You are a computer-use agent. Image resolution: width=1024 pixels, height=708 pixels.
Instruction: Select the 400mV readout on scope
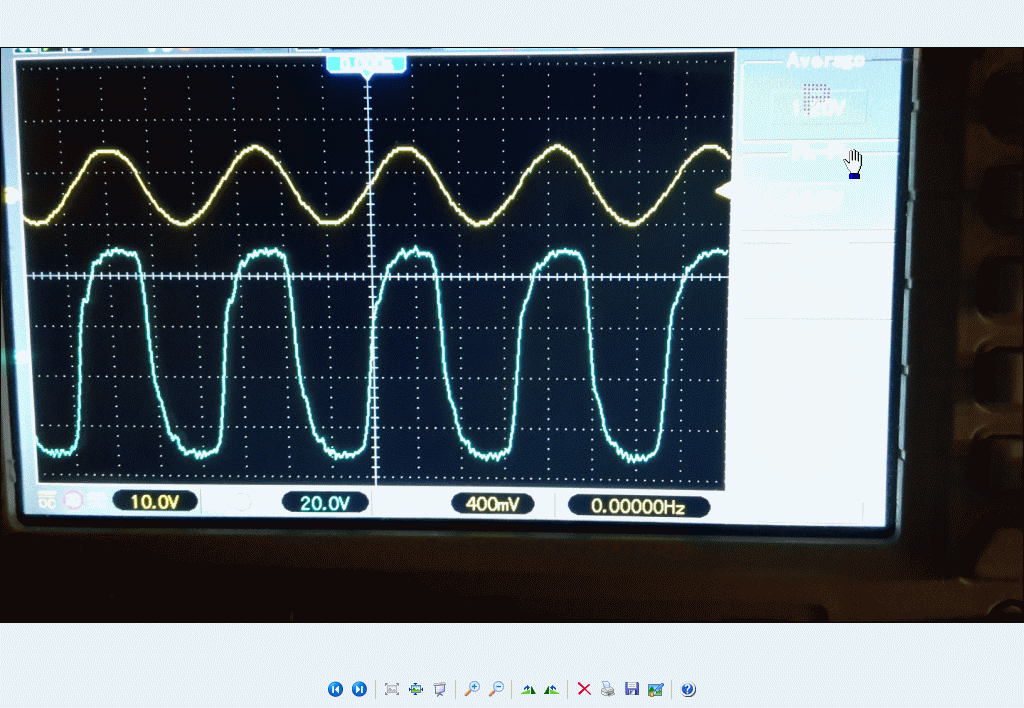point(493,504)
